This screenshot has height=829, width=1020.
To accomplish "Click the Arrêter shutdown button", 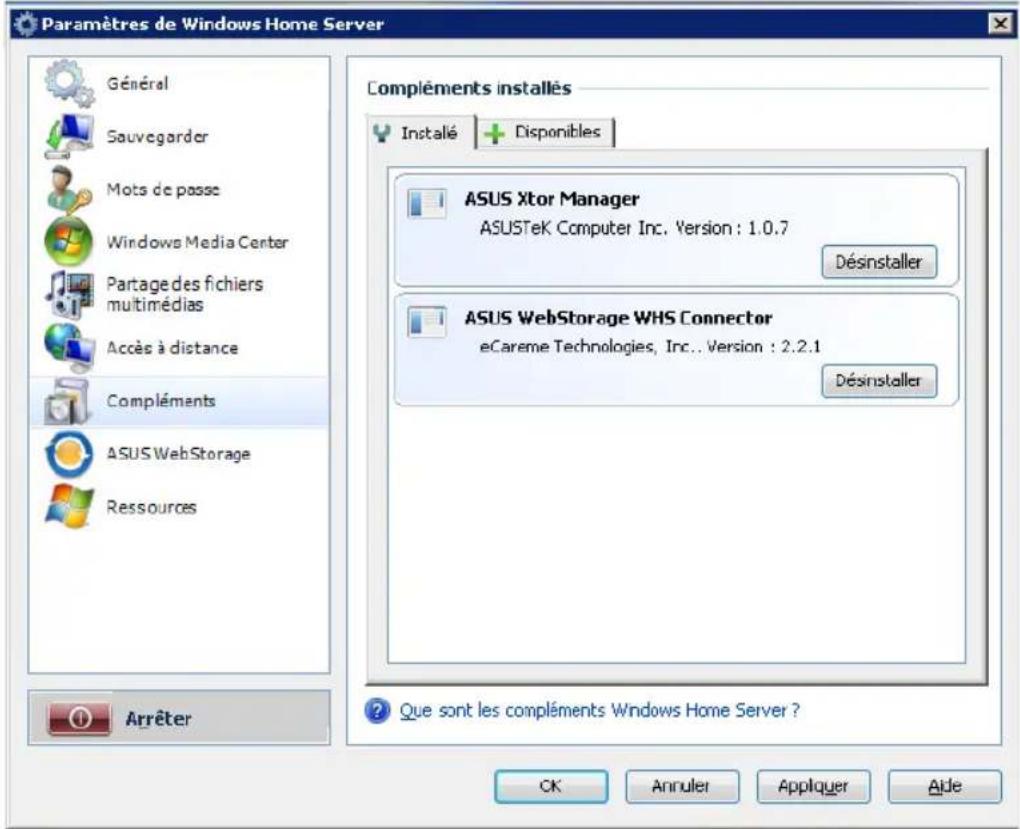I will point(179,718).
